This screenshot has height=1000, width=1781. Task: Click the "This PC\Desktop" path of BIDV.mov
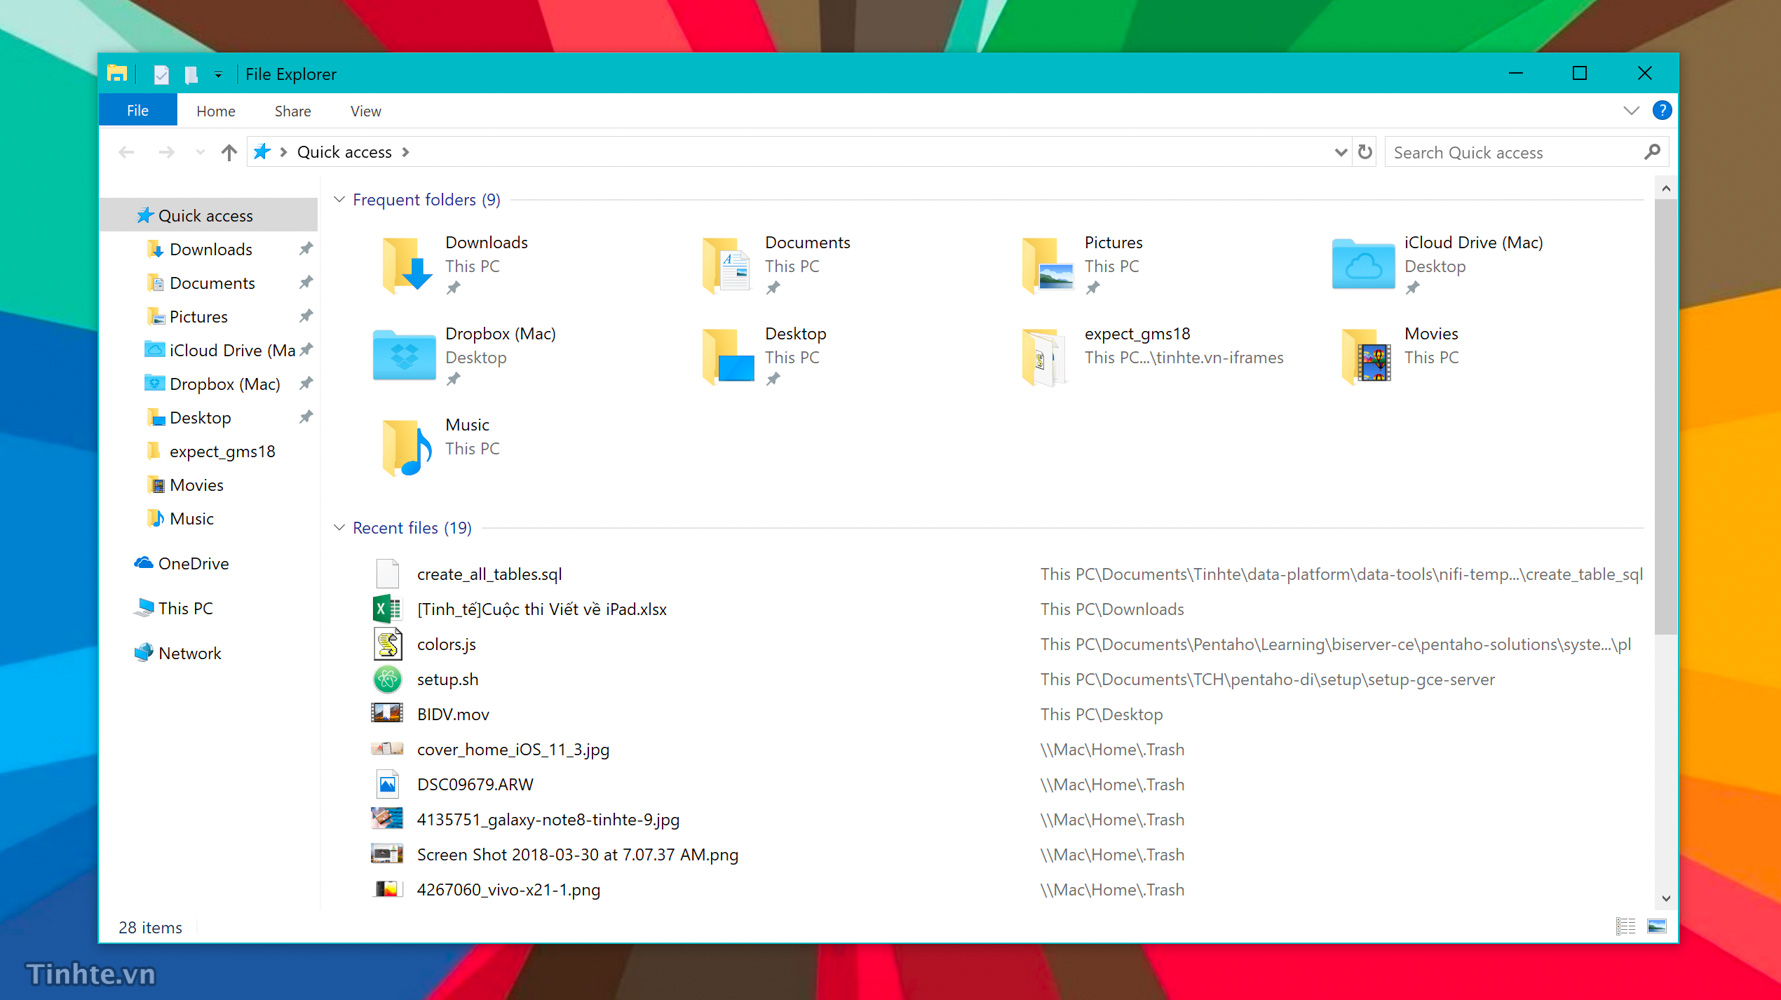1101,714
